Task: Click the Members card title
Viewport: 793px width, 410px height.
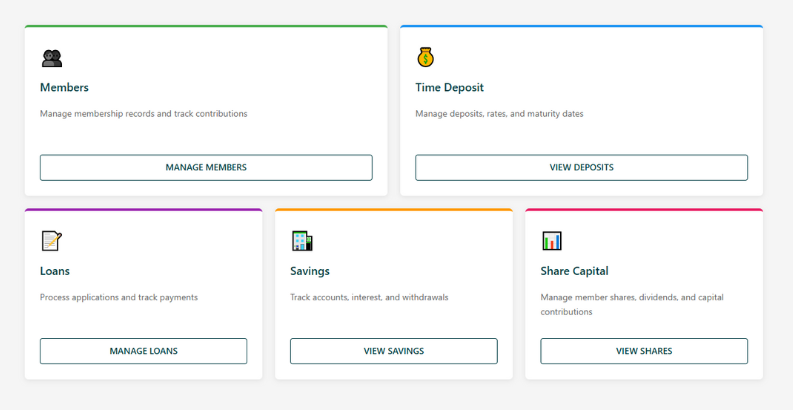Action: point(64,87)
